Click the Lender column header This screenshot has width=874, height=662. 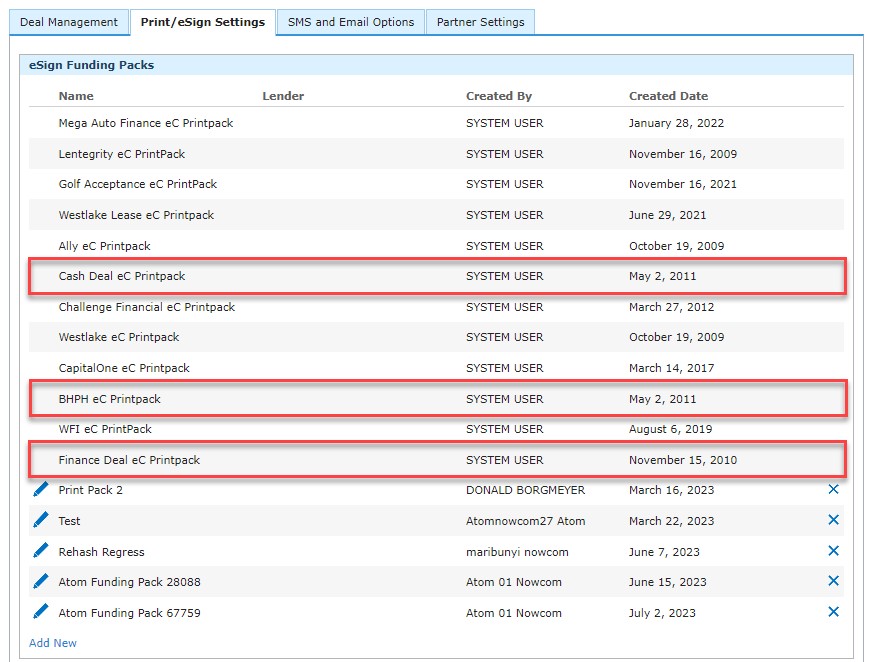coord(283,96)
